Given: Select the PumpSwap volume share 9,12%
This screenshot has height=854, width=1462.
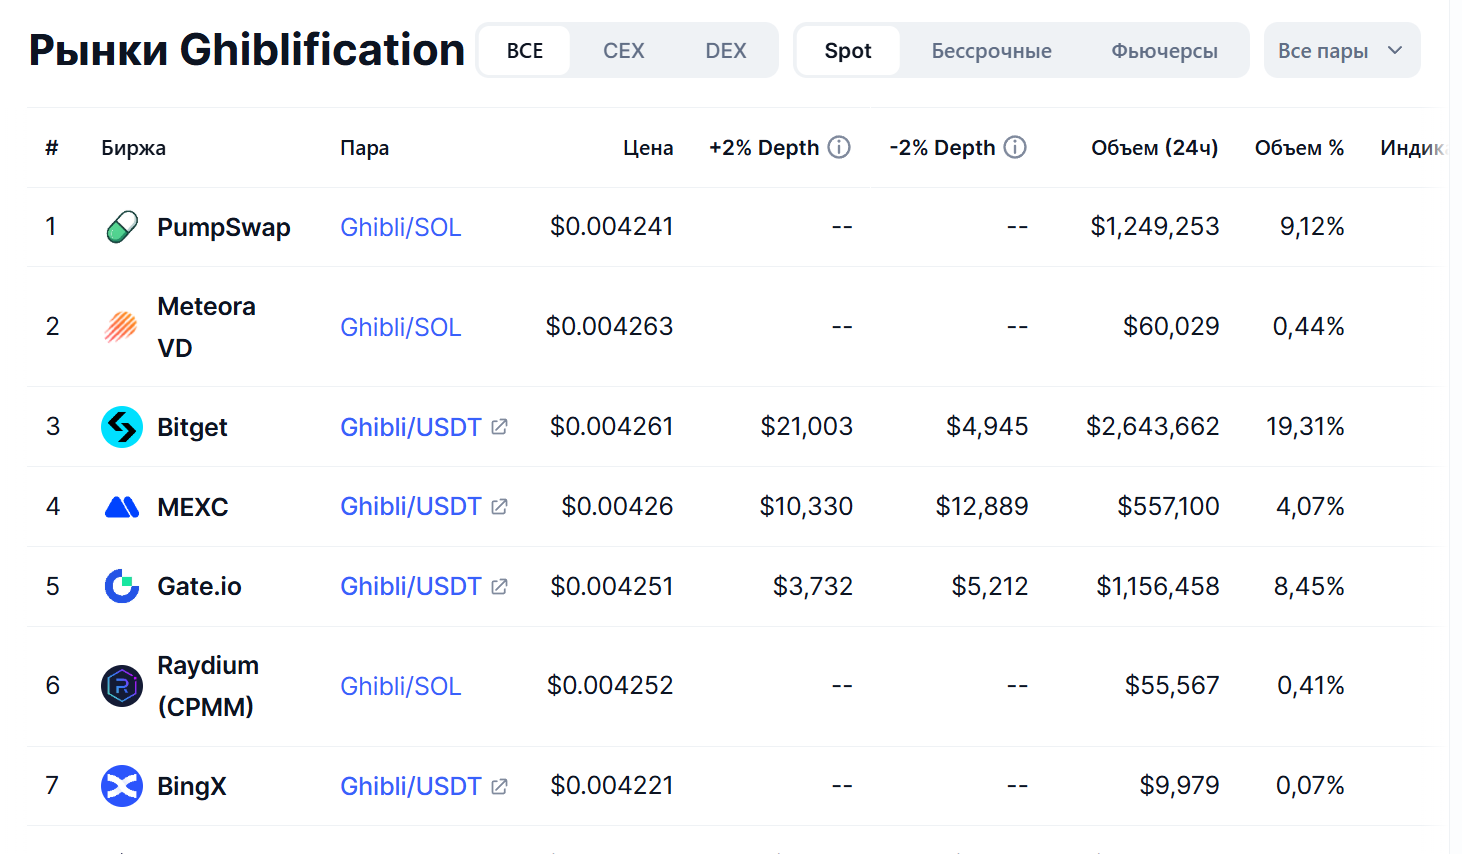Looking at the screenshot, I should (1312, 227).
